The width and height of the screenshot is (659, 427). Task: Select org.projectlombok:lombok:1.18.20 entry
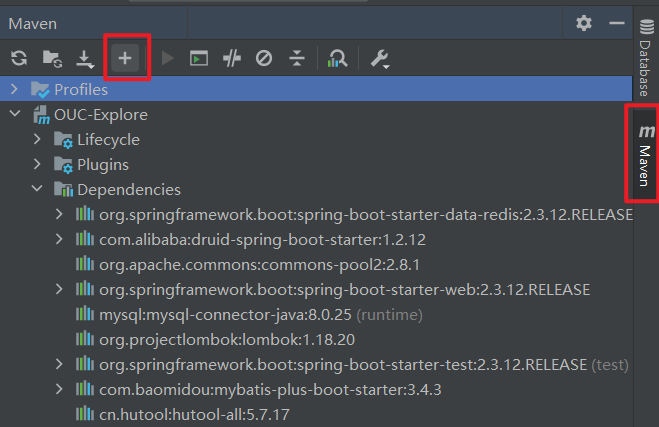click(316, 339)
